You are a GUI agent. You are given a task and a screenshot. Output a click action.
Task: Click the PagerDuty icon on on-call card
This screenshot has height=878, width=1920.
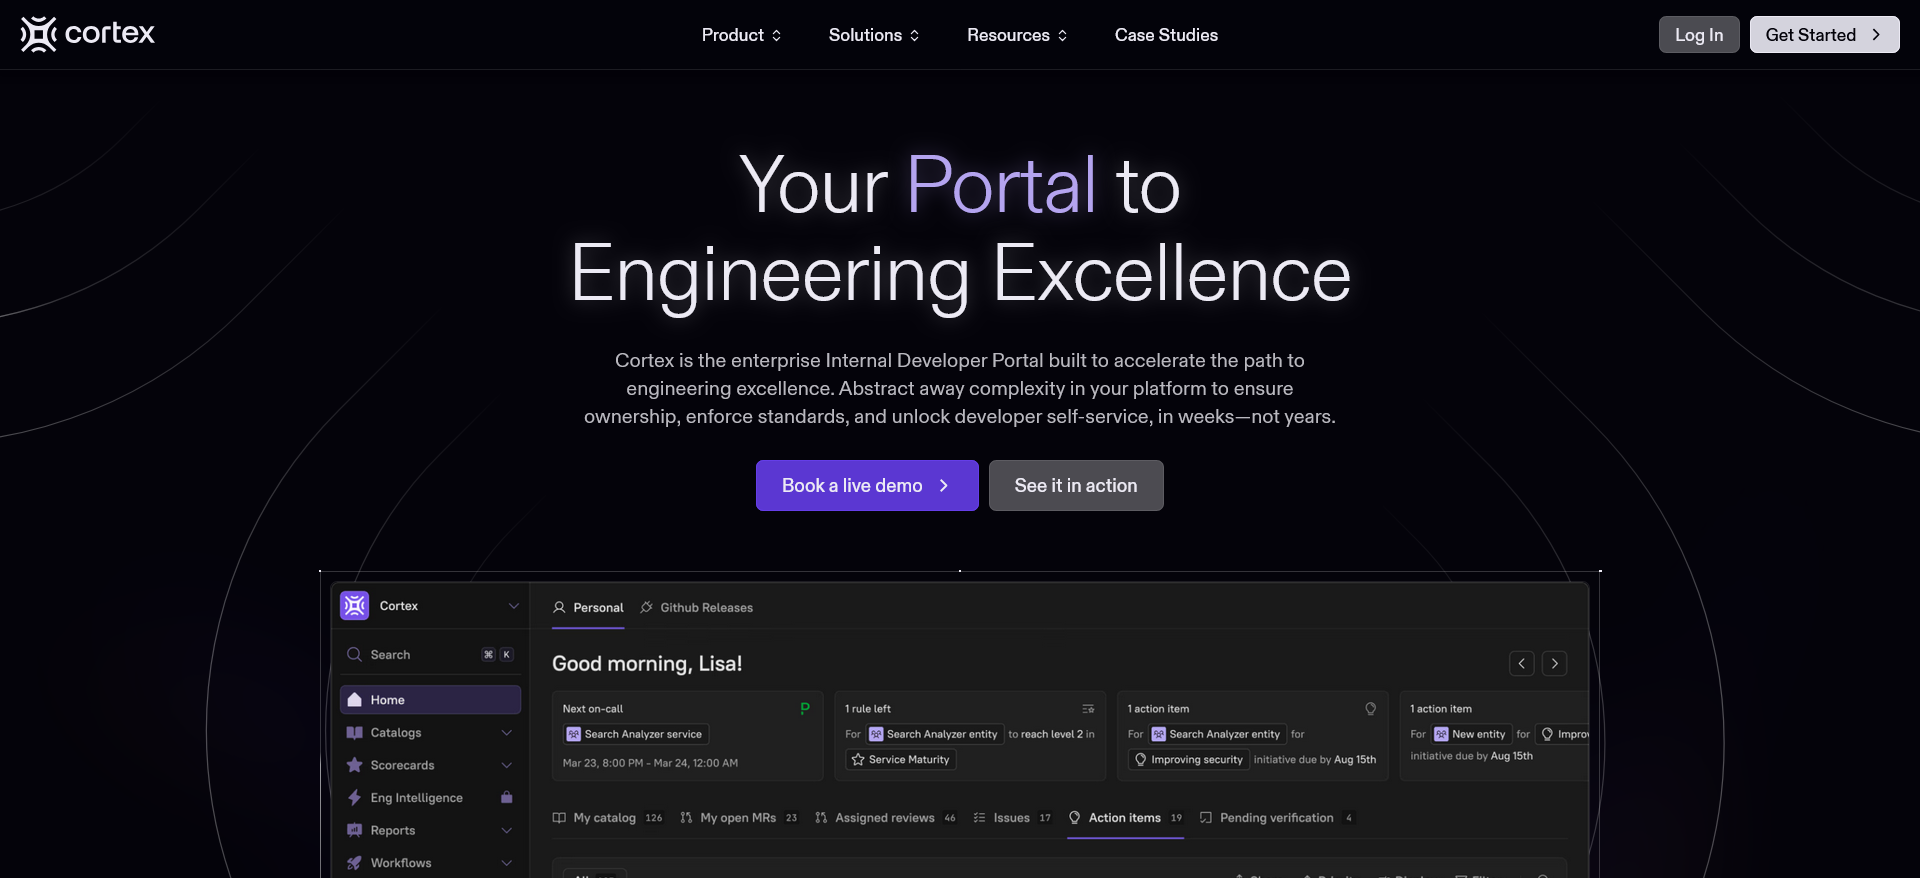pyautogui.click(x=805, y=708)
